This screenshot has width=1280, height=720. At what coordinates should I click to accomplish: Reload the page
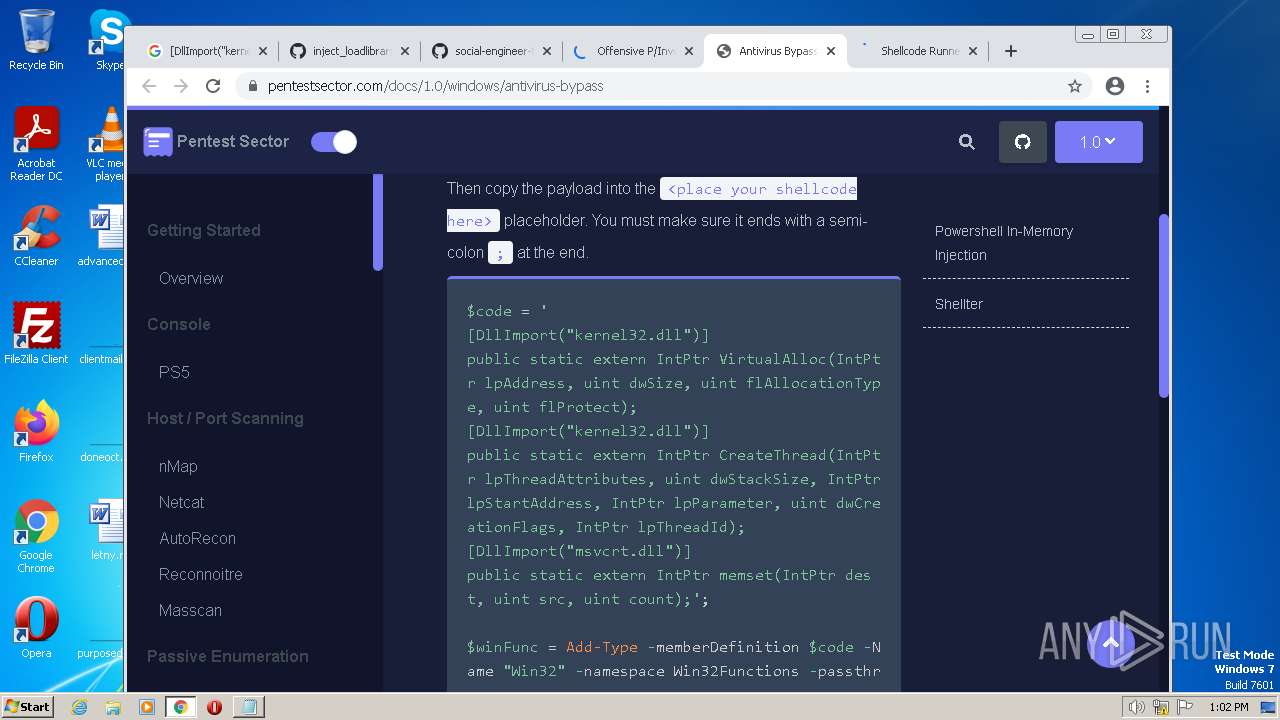(x=213, y=86)
